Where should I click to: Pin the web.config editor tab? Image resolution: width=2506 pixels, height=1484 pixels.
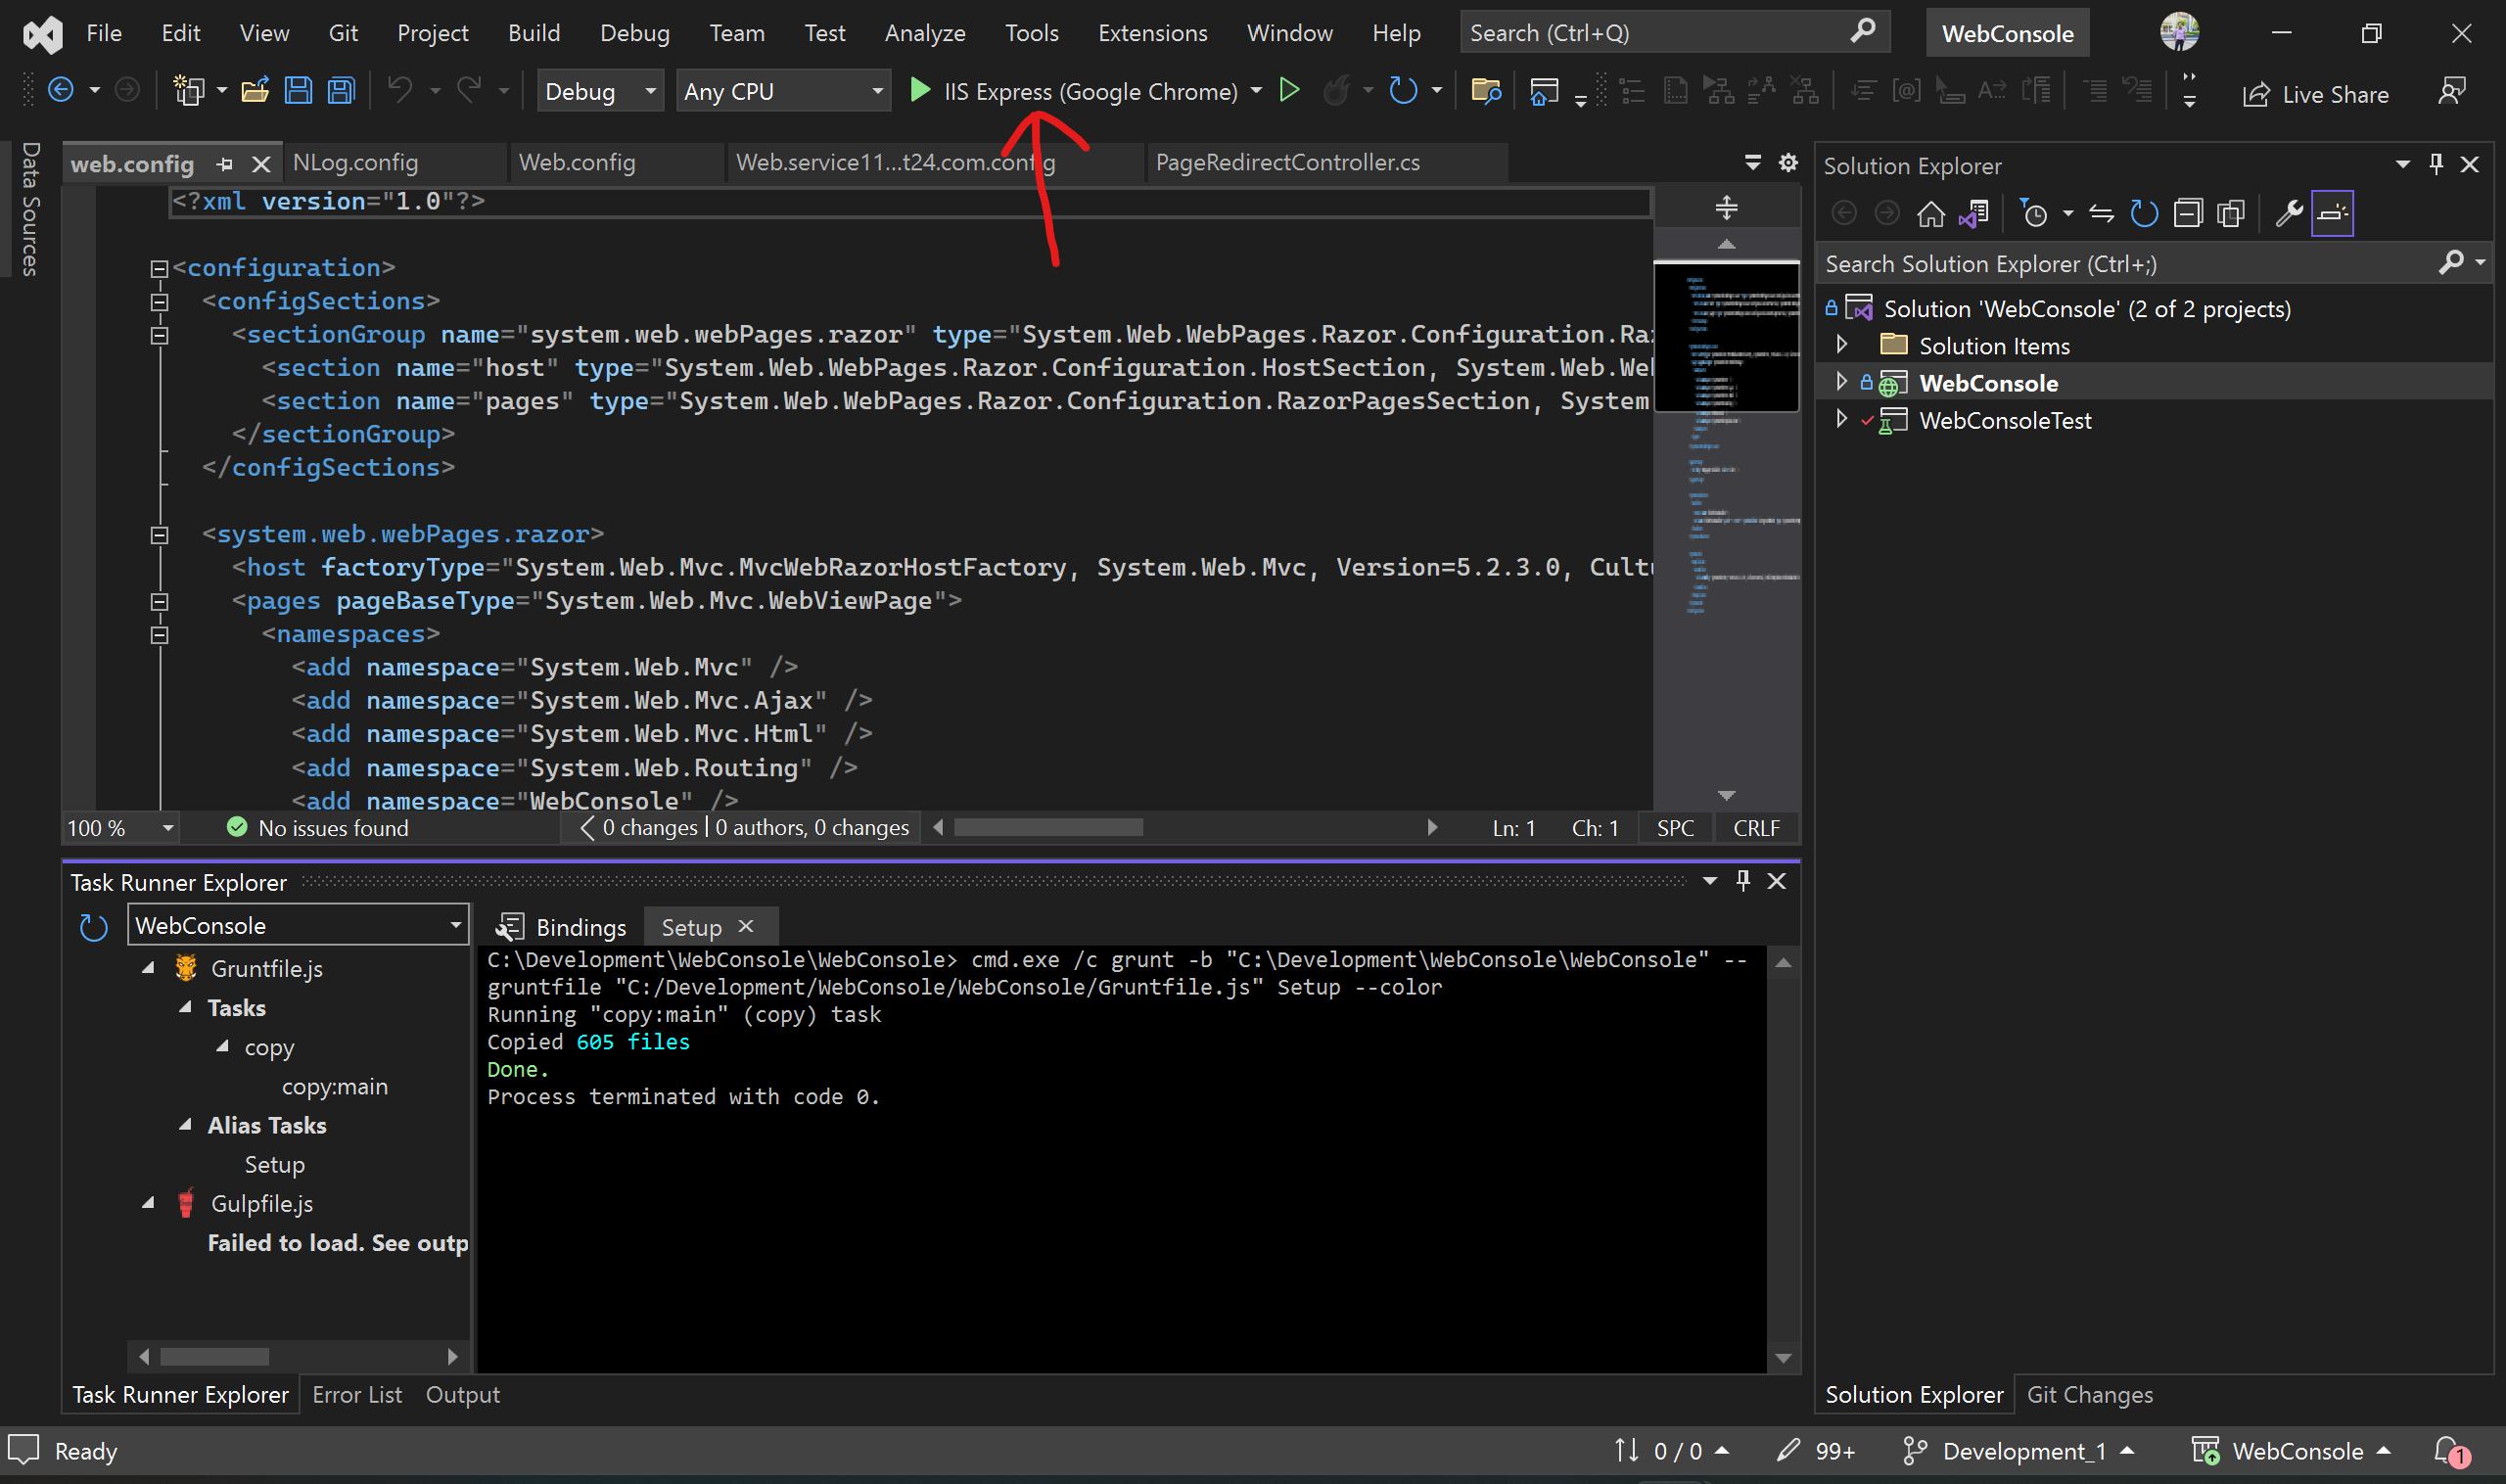click(224, 163)
